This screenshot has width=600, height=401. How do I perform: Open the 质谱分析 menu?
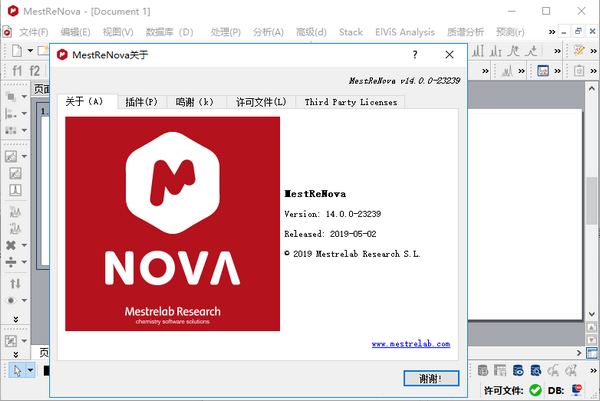pos(465,32)
